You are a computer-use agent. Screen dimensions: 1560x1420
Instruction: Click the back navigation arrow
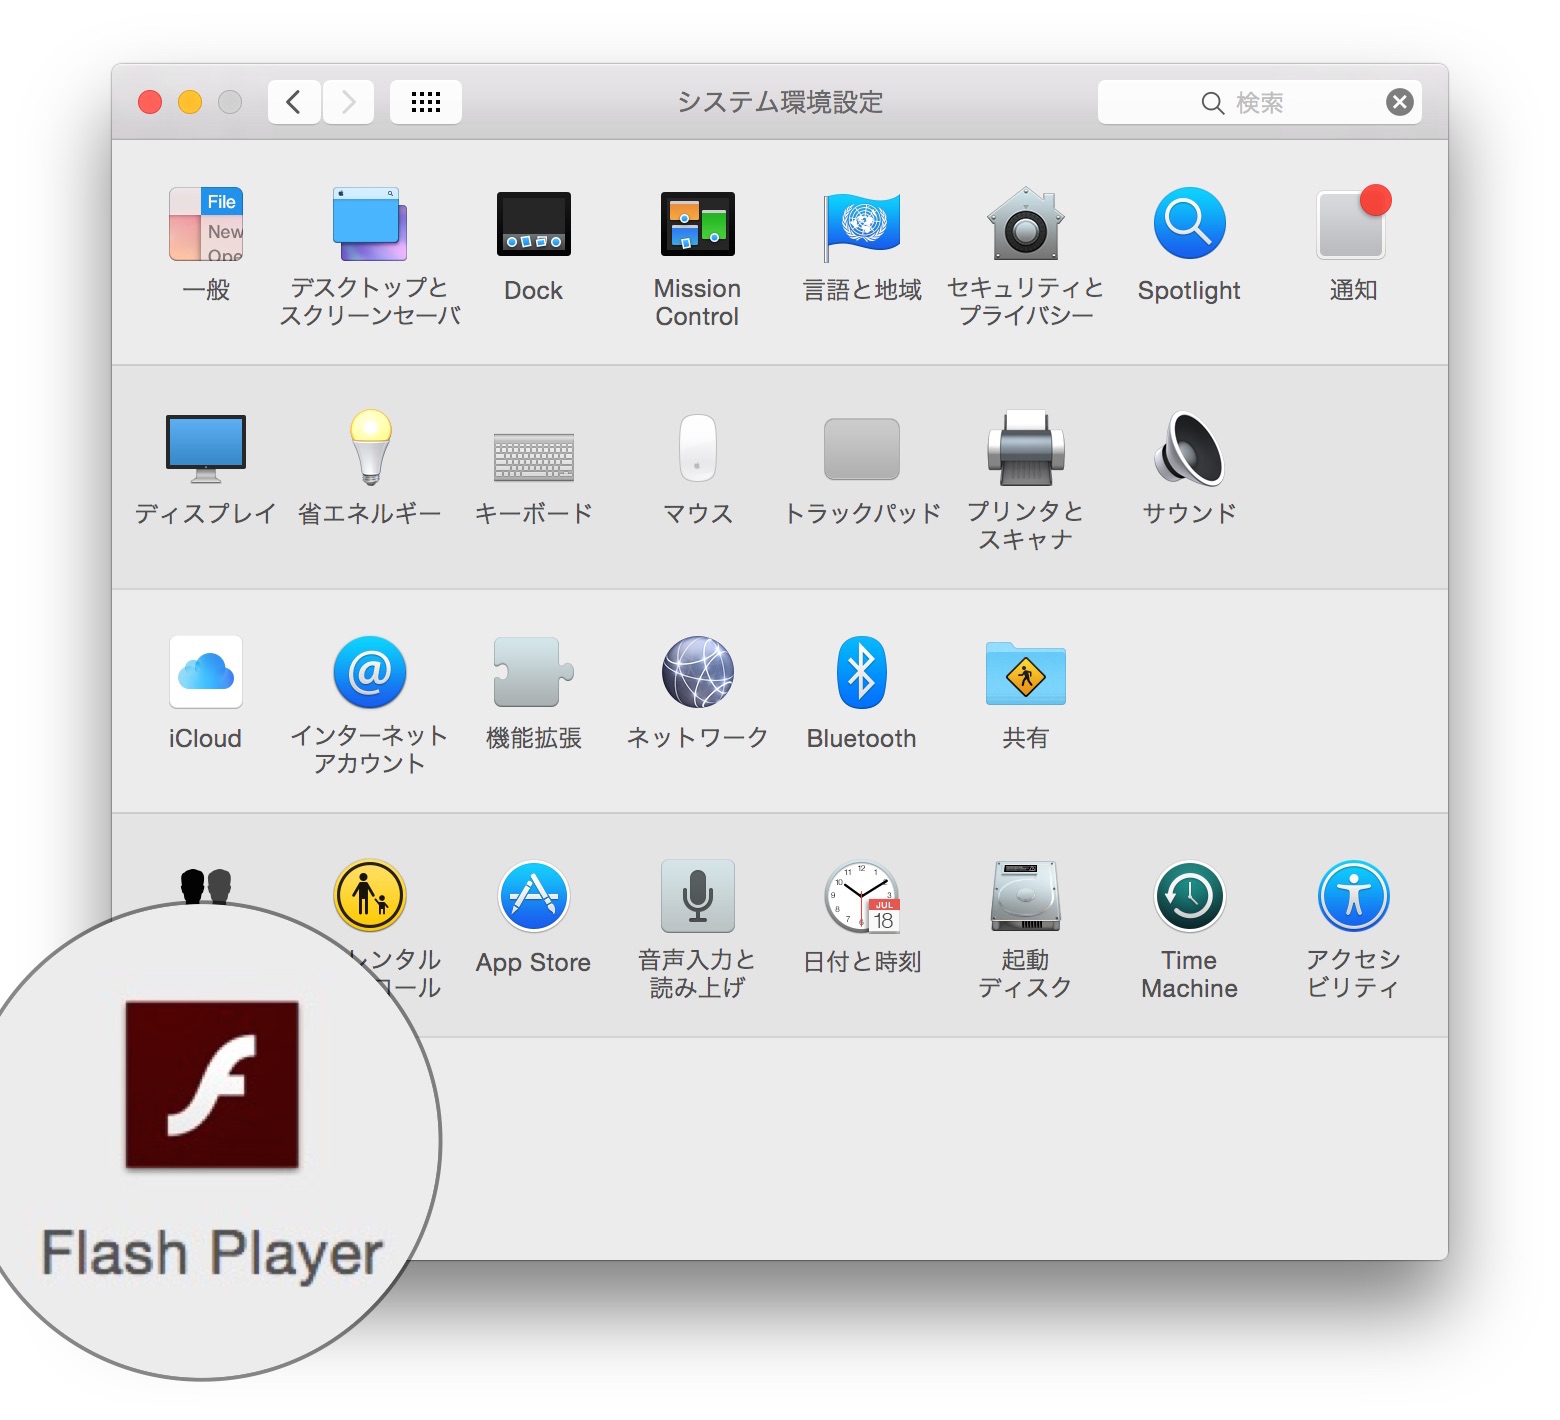294,102
